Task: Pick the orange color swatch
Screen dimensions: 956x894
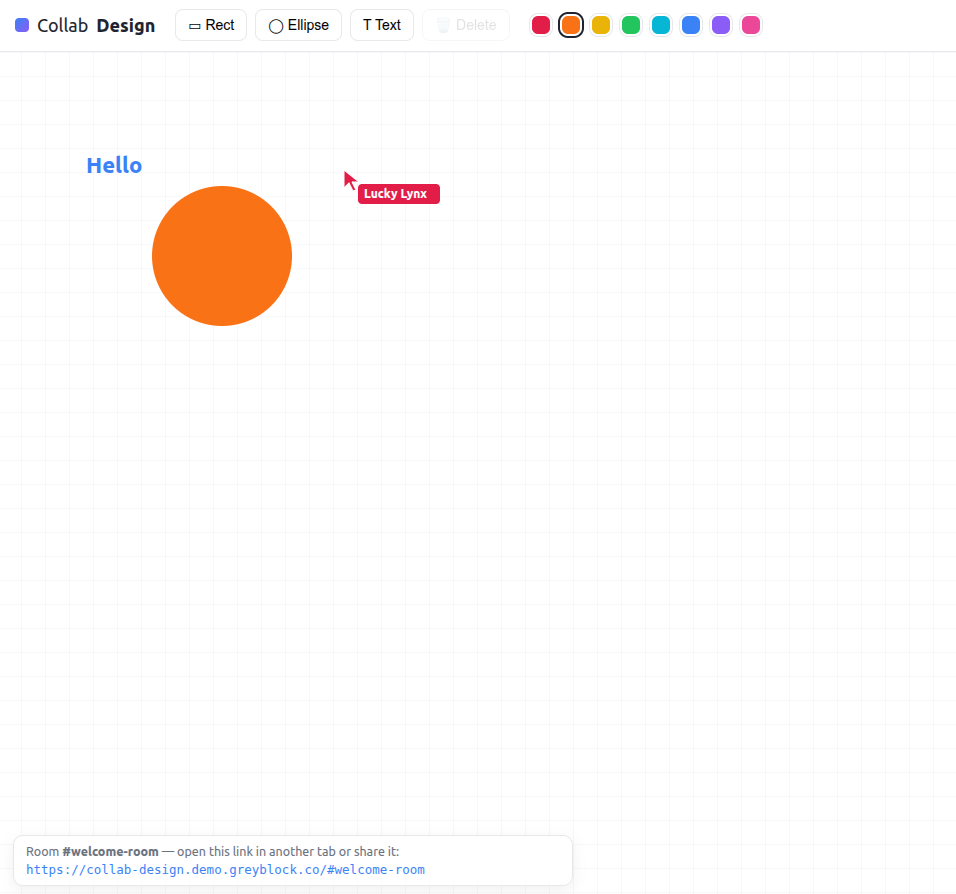Action: pos(571,25)
